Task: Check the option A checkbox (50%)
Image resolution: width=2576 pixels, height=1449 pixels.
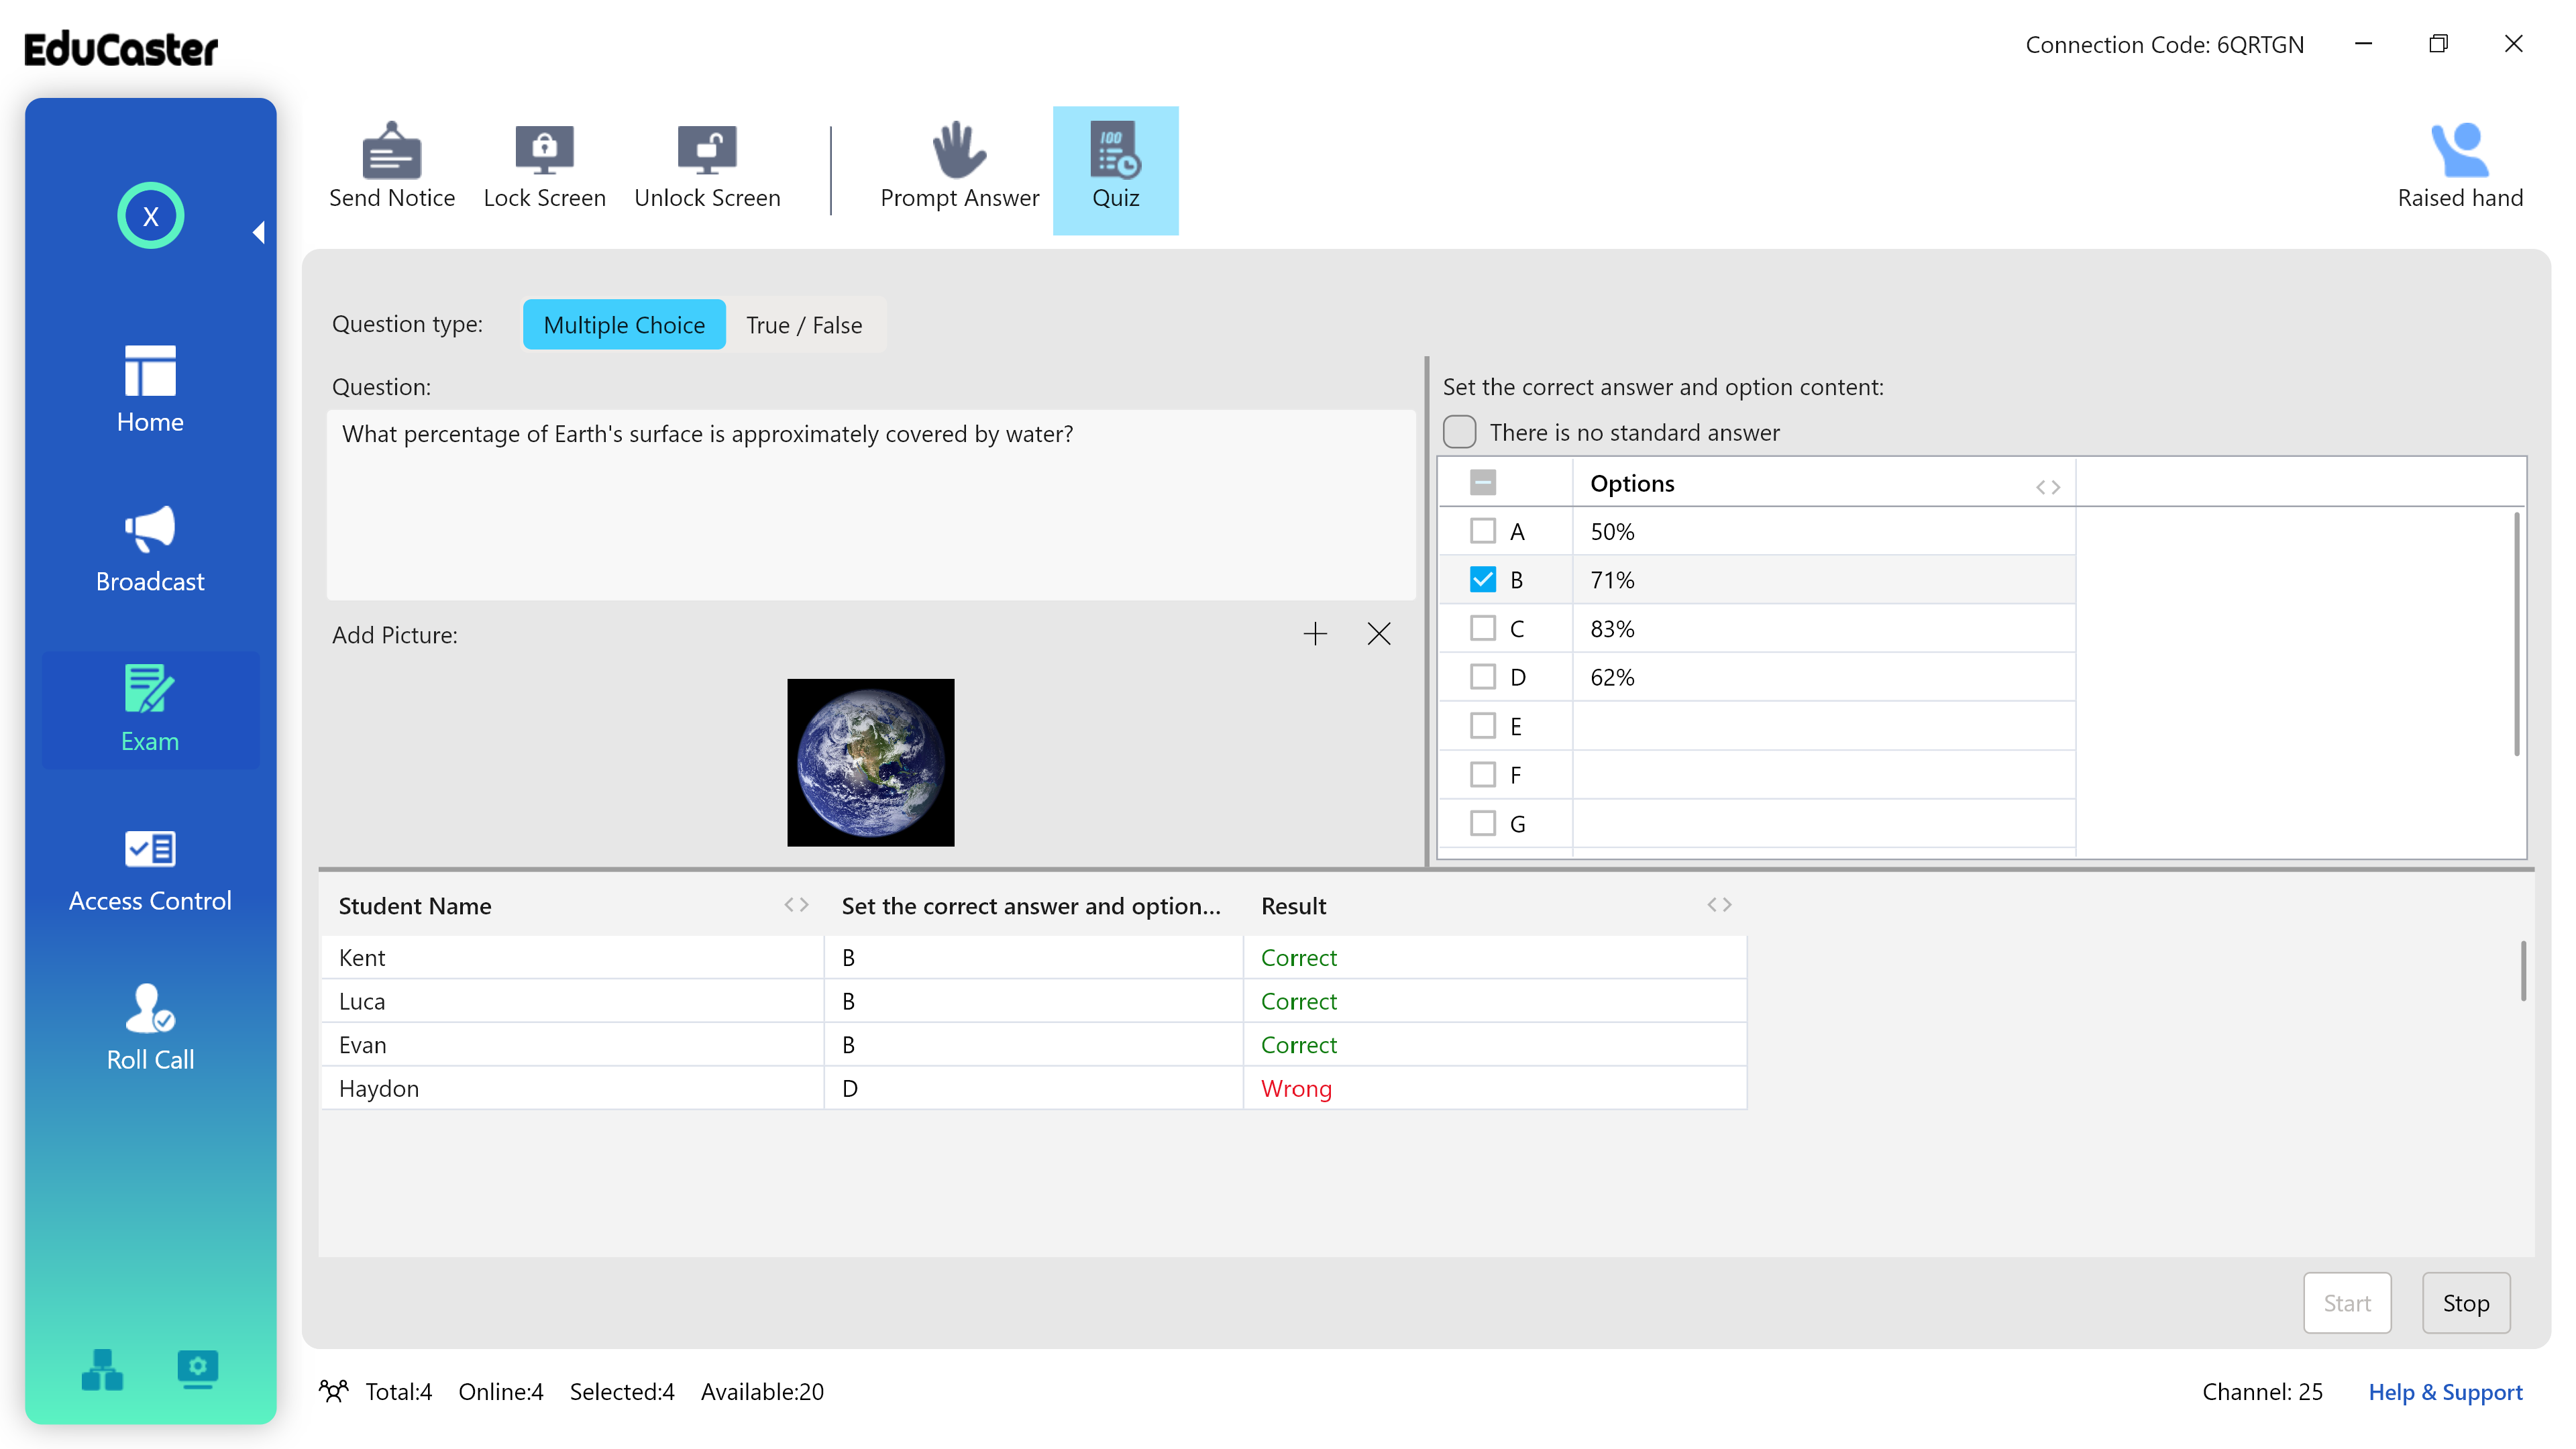Action: pyautogui.click(x=1483, y=531)
